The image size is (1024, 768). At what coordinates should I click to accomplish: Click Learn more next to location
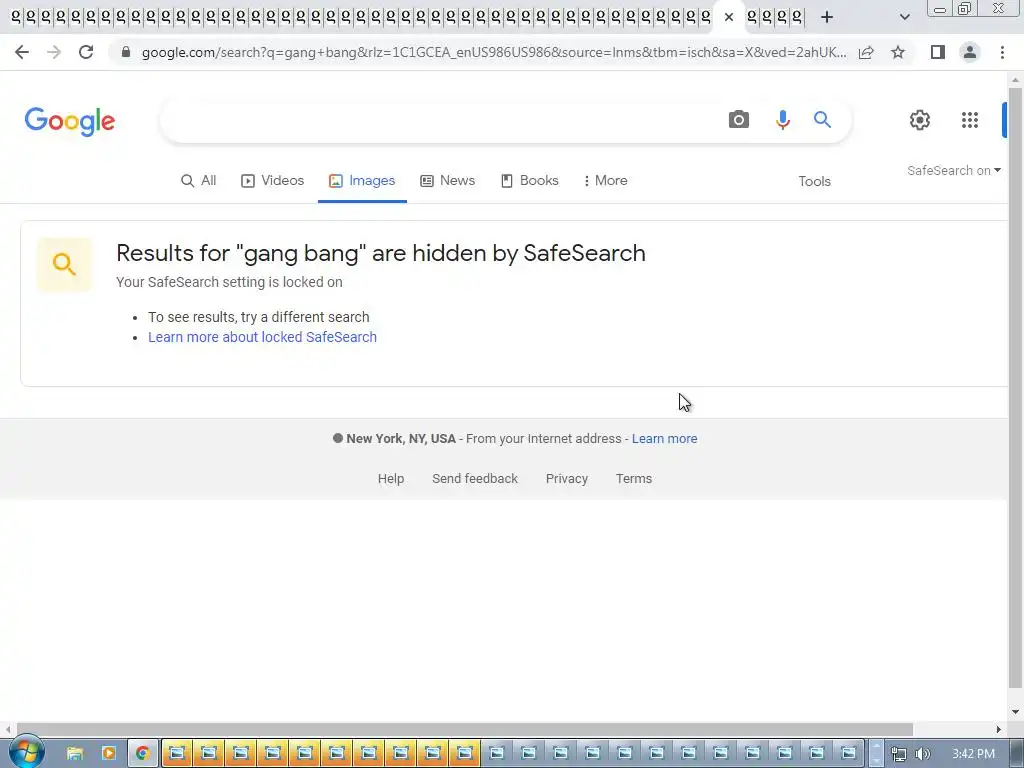664,439
